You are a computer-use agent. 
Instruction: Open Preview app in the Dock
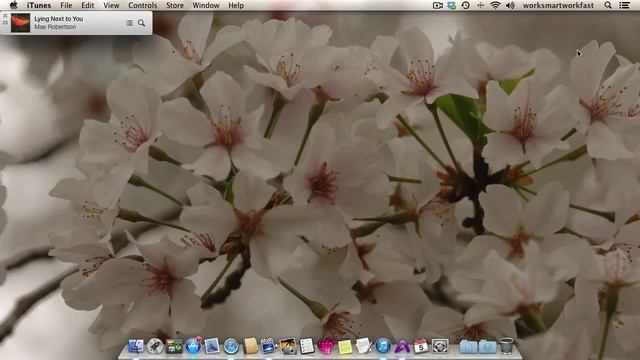click(x=212, y=346)
